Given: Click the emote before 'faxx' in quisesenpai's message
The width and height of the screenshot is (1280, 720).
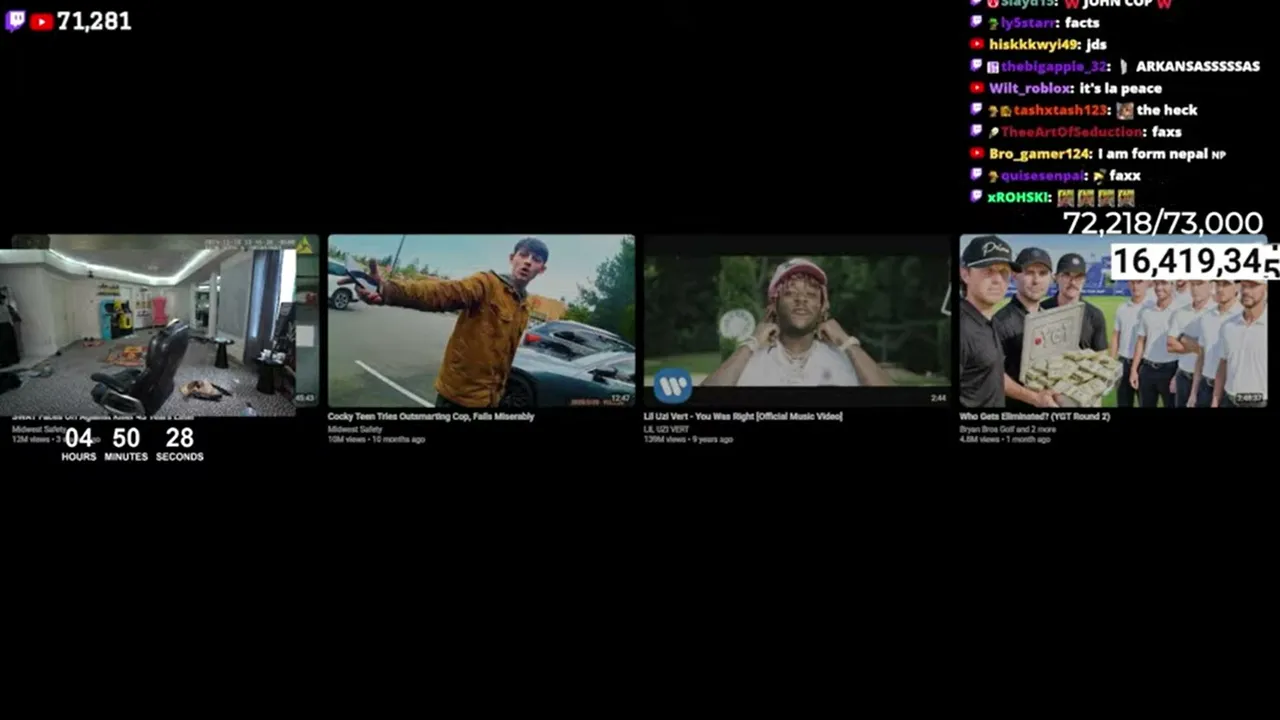Looking at the screenshot, I should coord(1099,176).
